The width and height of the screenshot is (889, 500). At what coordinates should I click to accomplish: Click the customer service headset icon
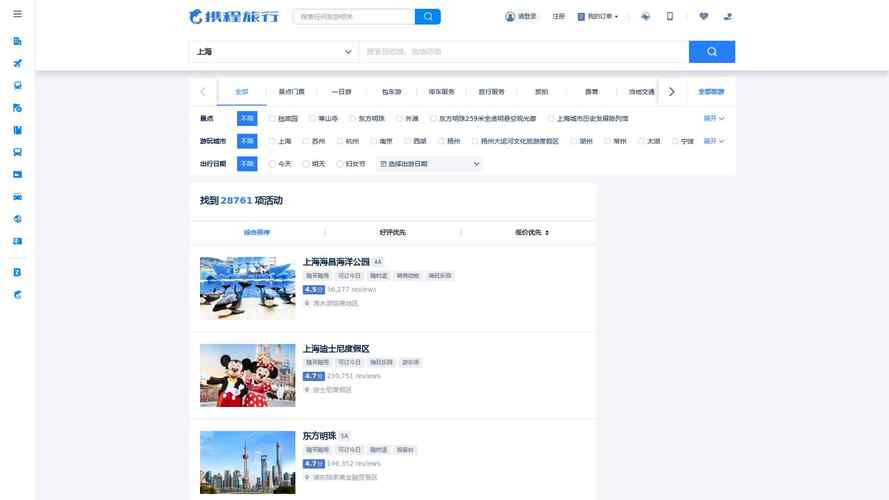point(645,16)
